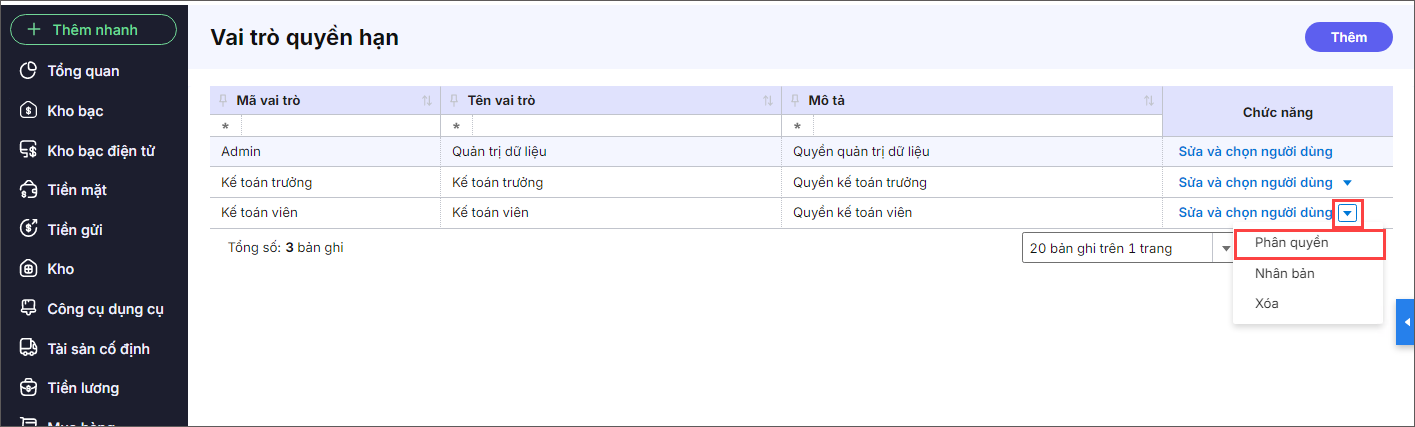Toggle pin on the Tên vai trò column
Viewport: 1415px width, 427px height.
455,101
